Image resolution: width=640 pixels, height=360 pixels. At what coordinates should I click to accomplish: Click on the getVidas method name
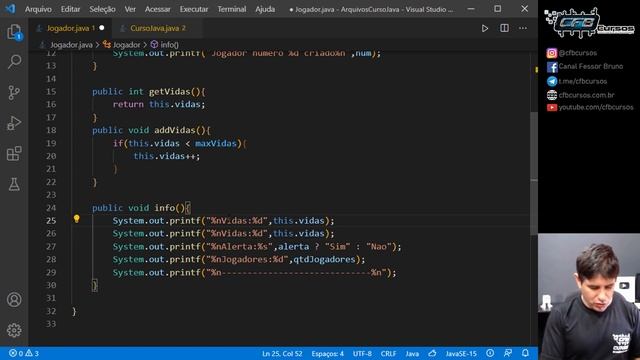(x=169, y=92)
